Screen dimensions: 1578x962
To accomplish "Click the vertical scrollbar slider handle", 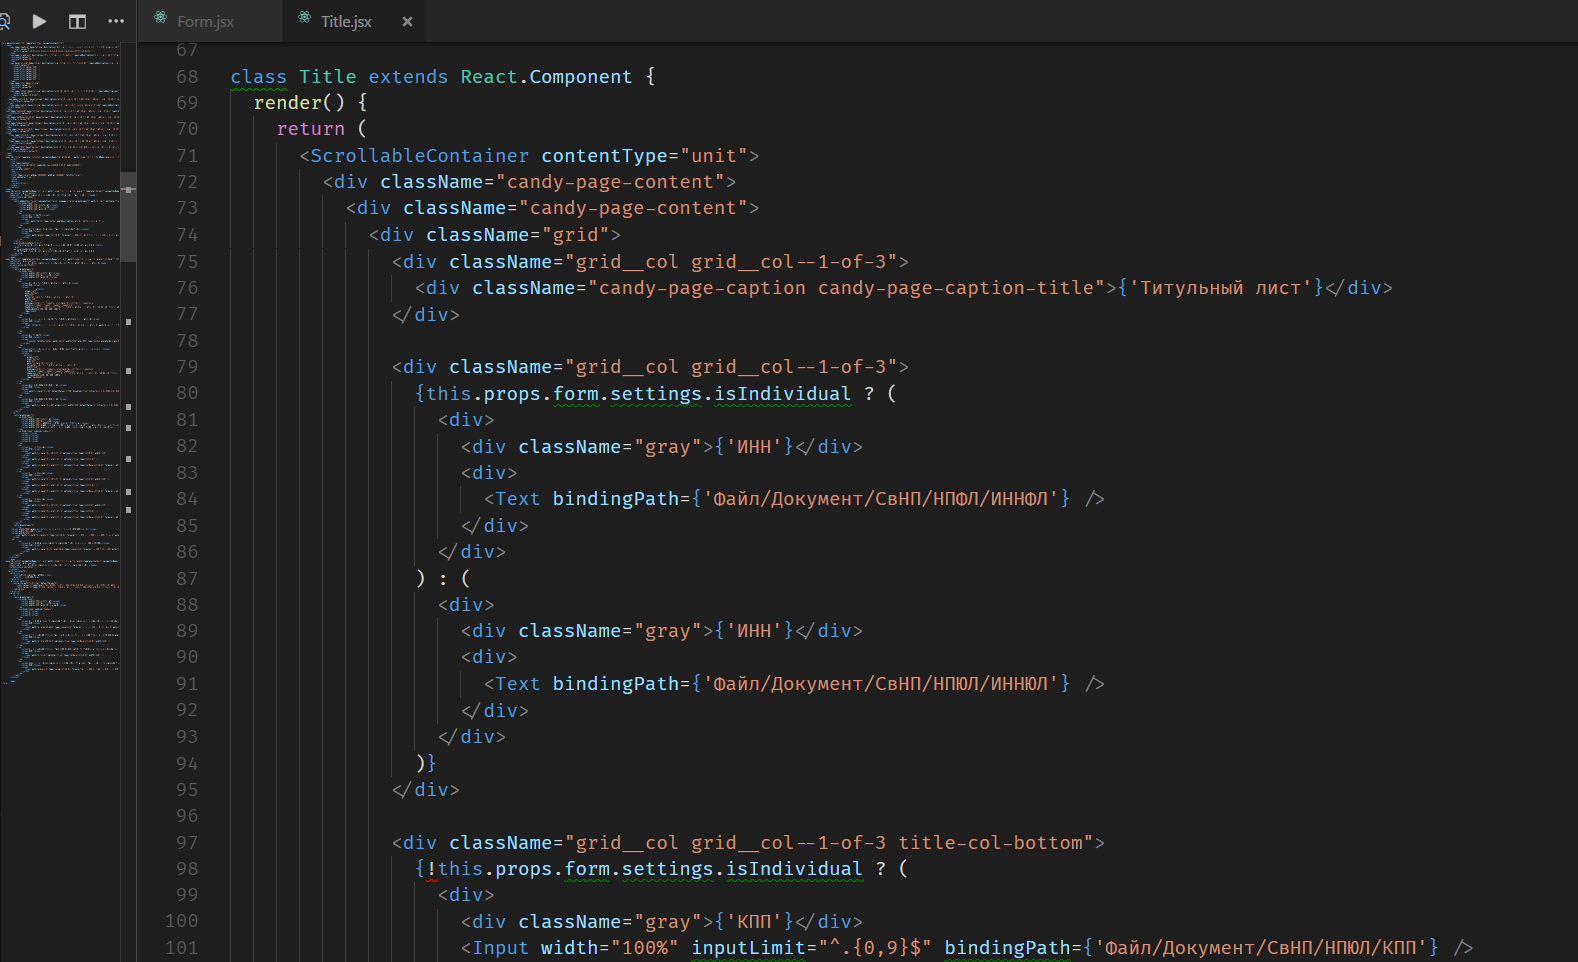I will [128, 216].
